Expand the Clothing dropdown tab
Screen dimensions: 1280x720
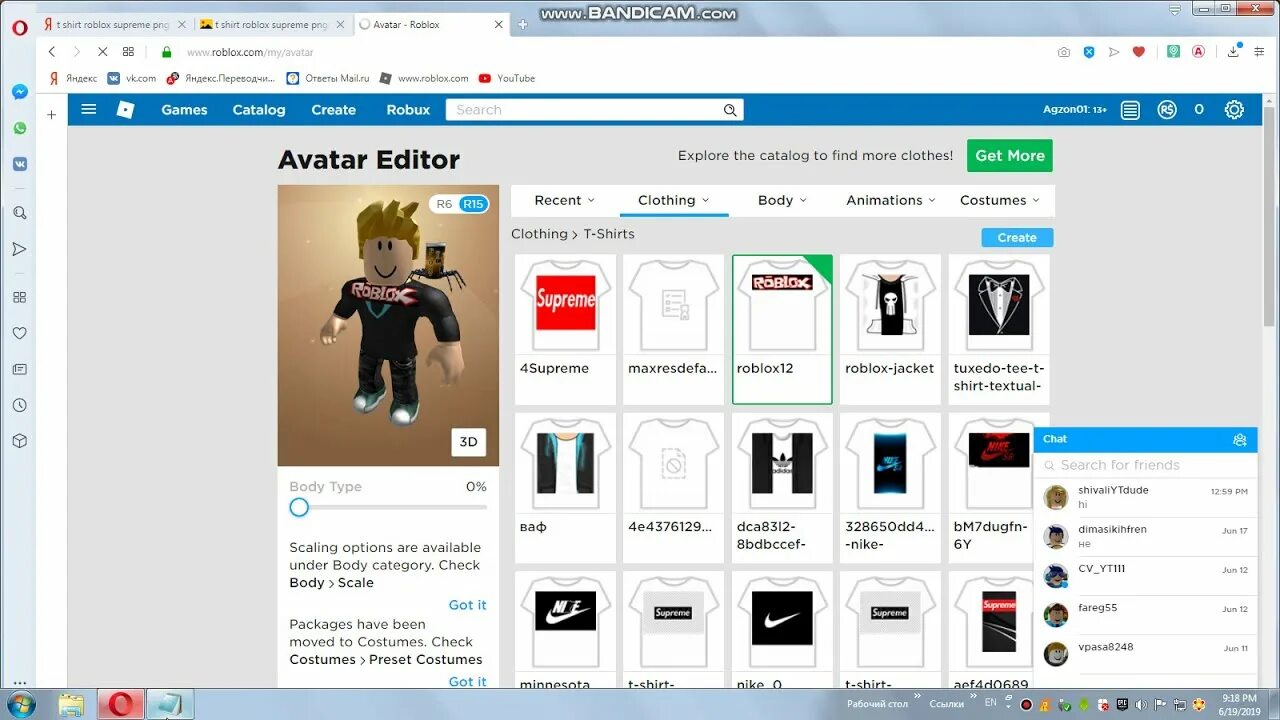coord(674,200)
